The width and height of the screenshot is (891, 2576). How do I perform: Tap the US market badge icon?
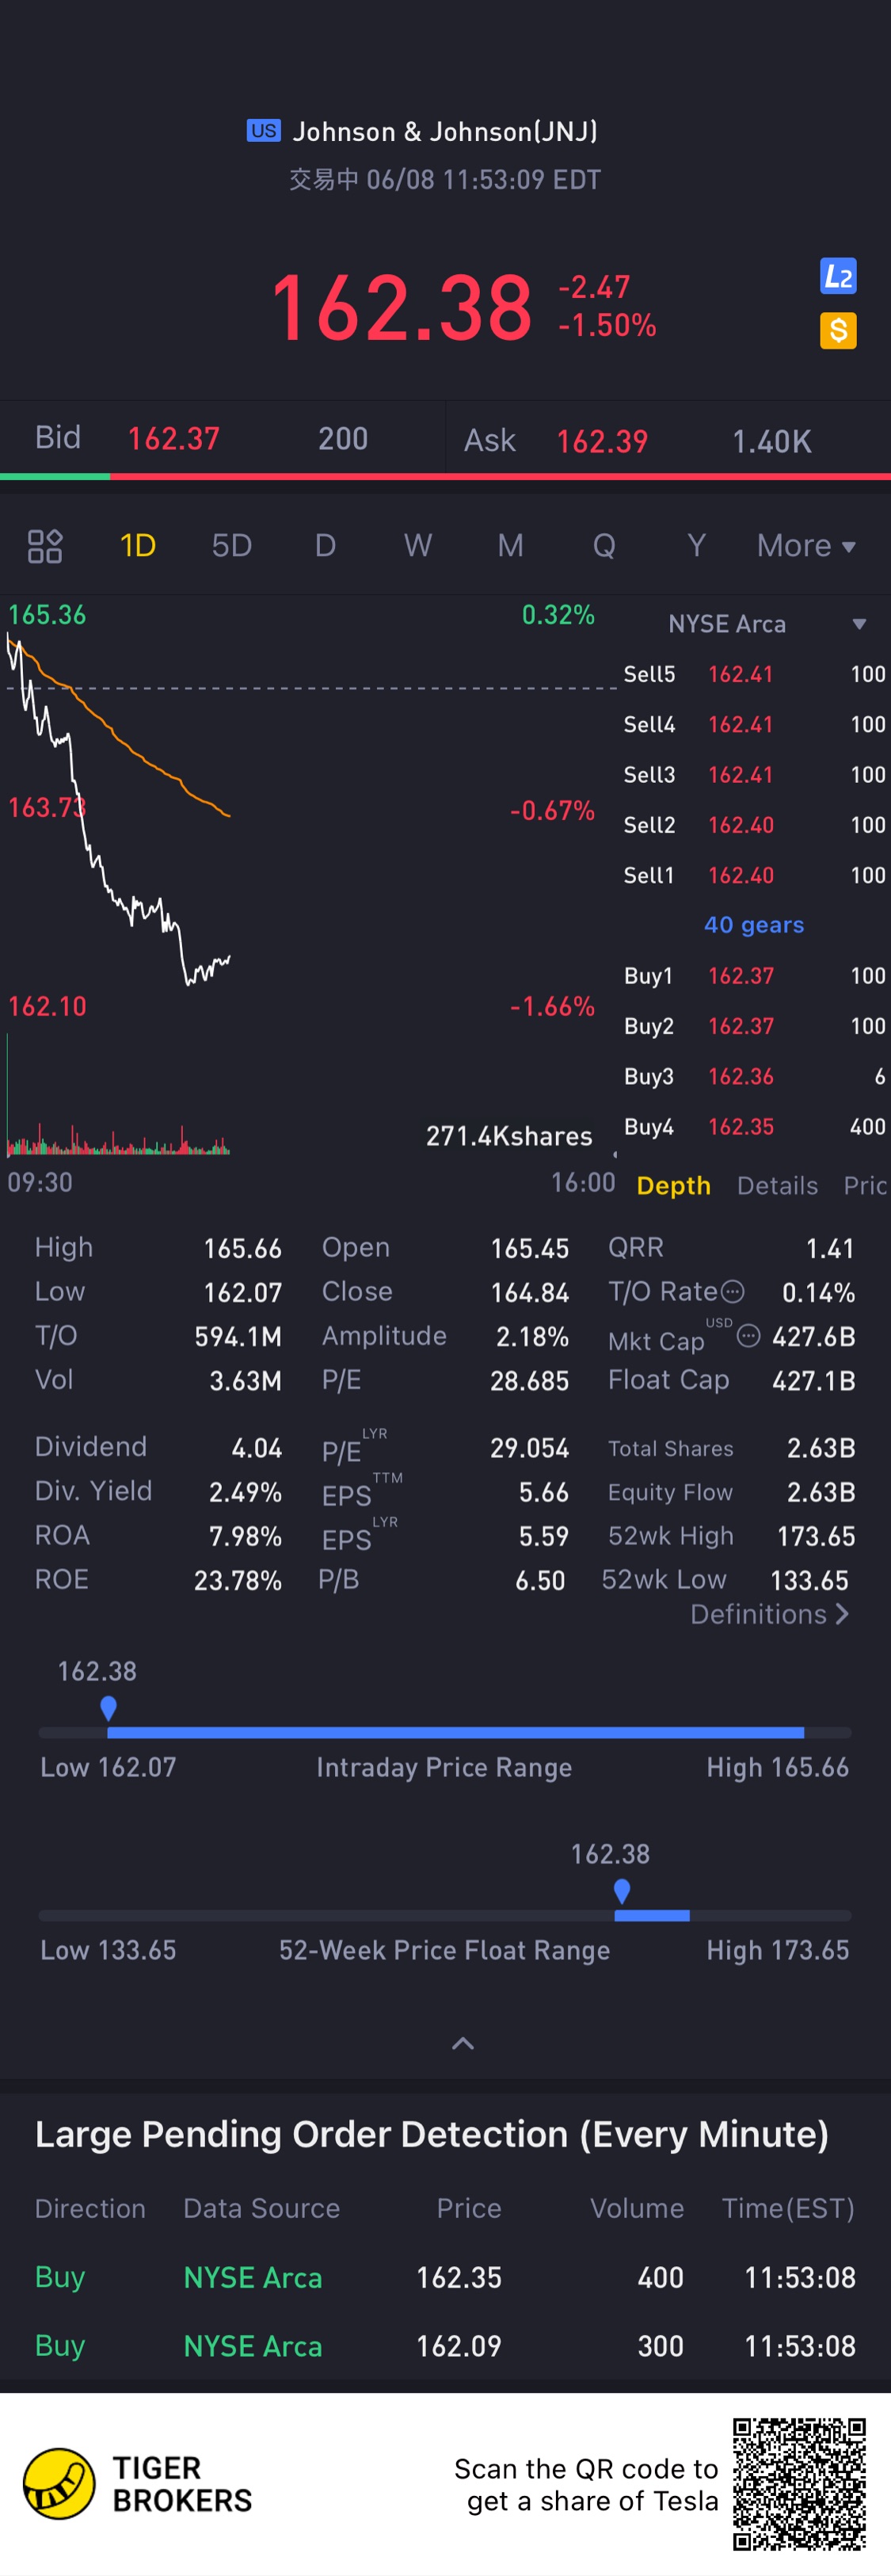[x=264, y=131]
